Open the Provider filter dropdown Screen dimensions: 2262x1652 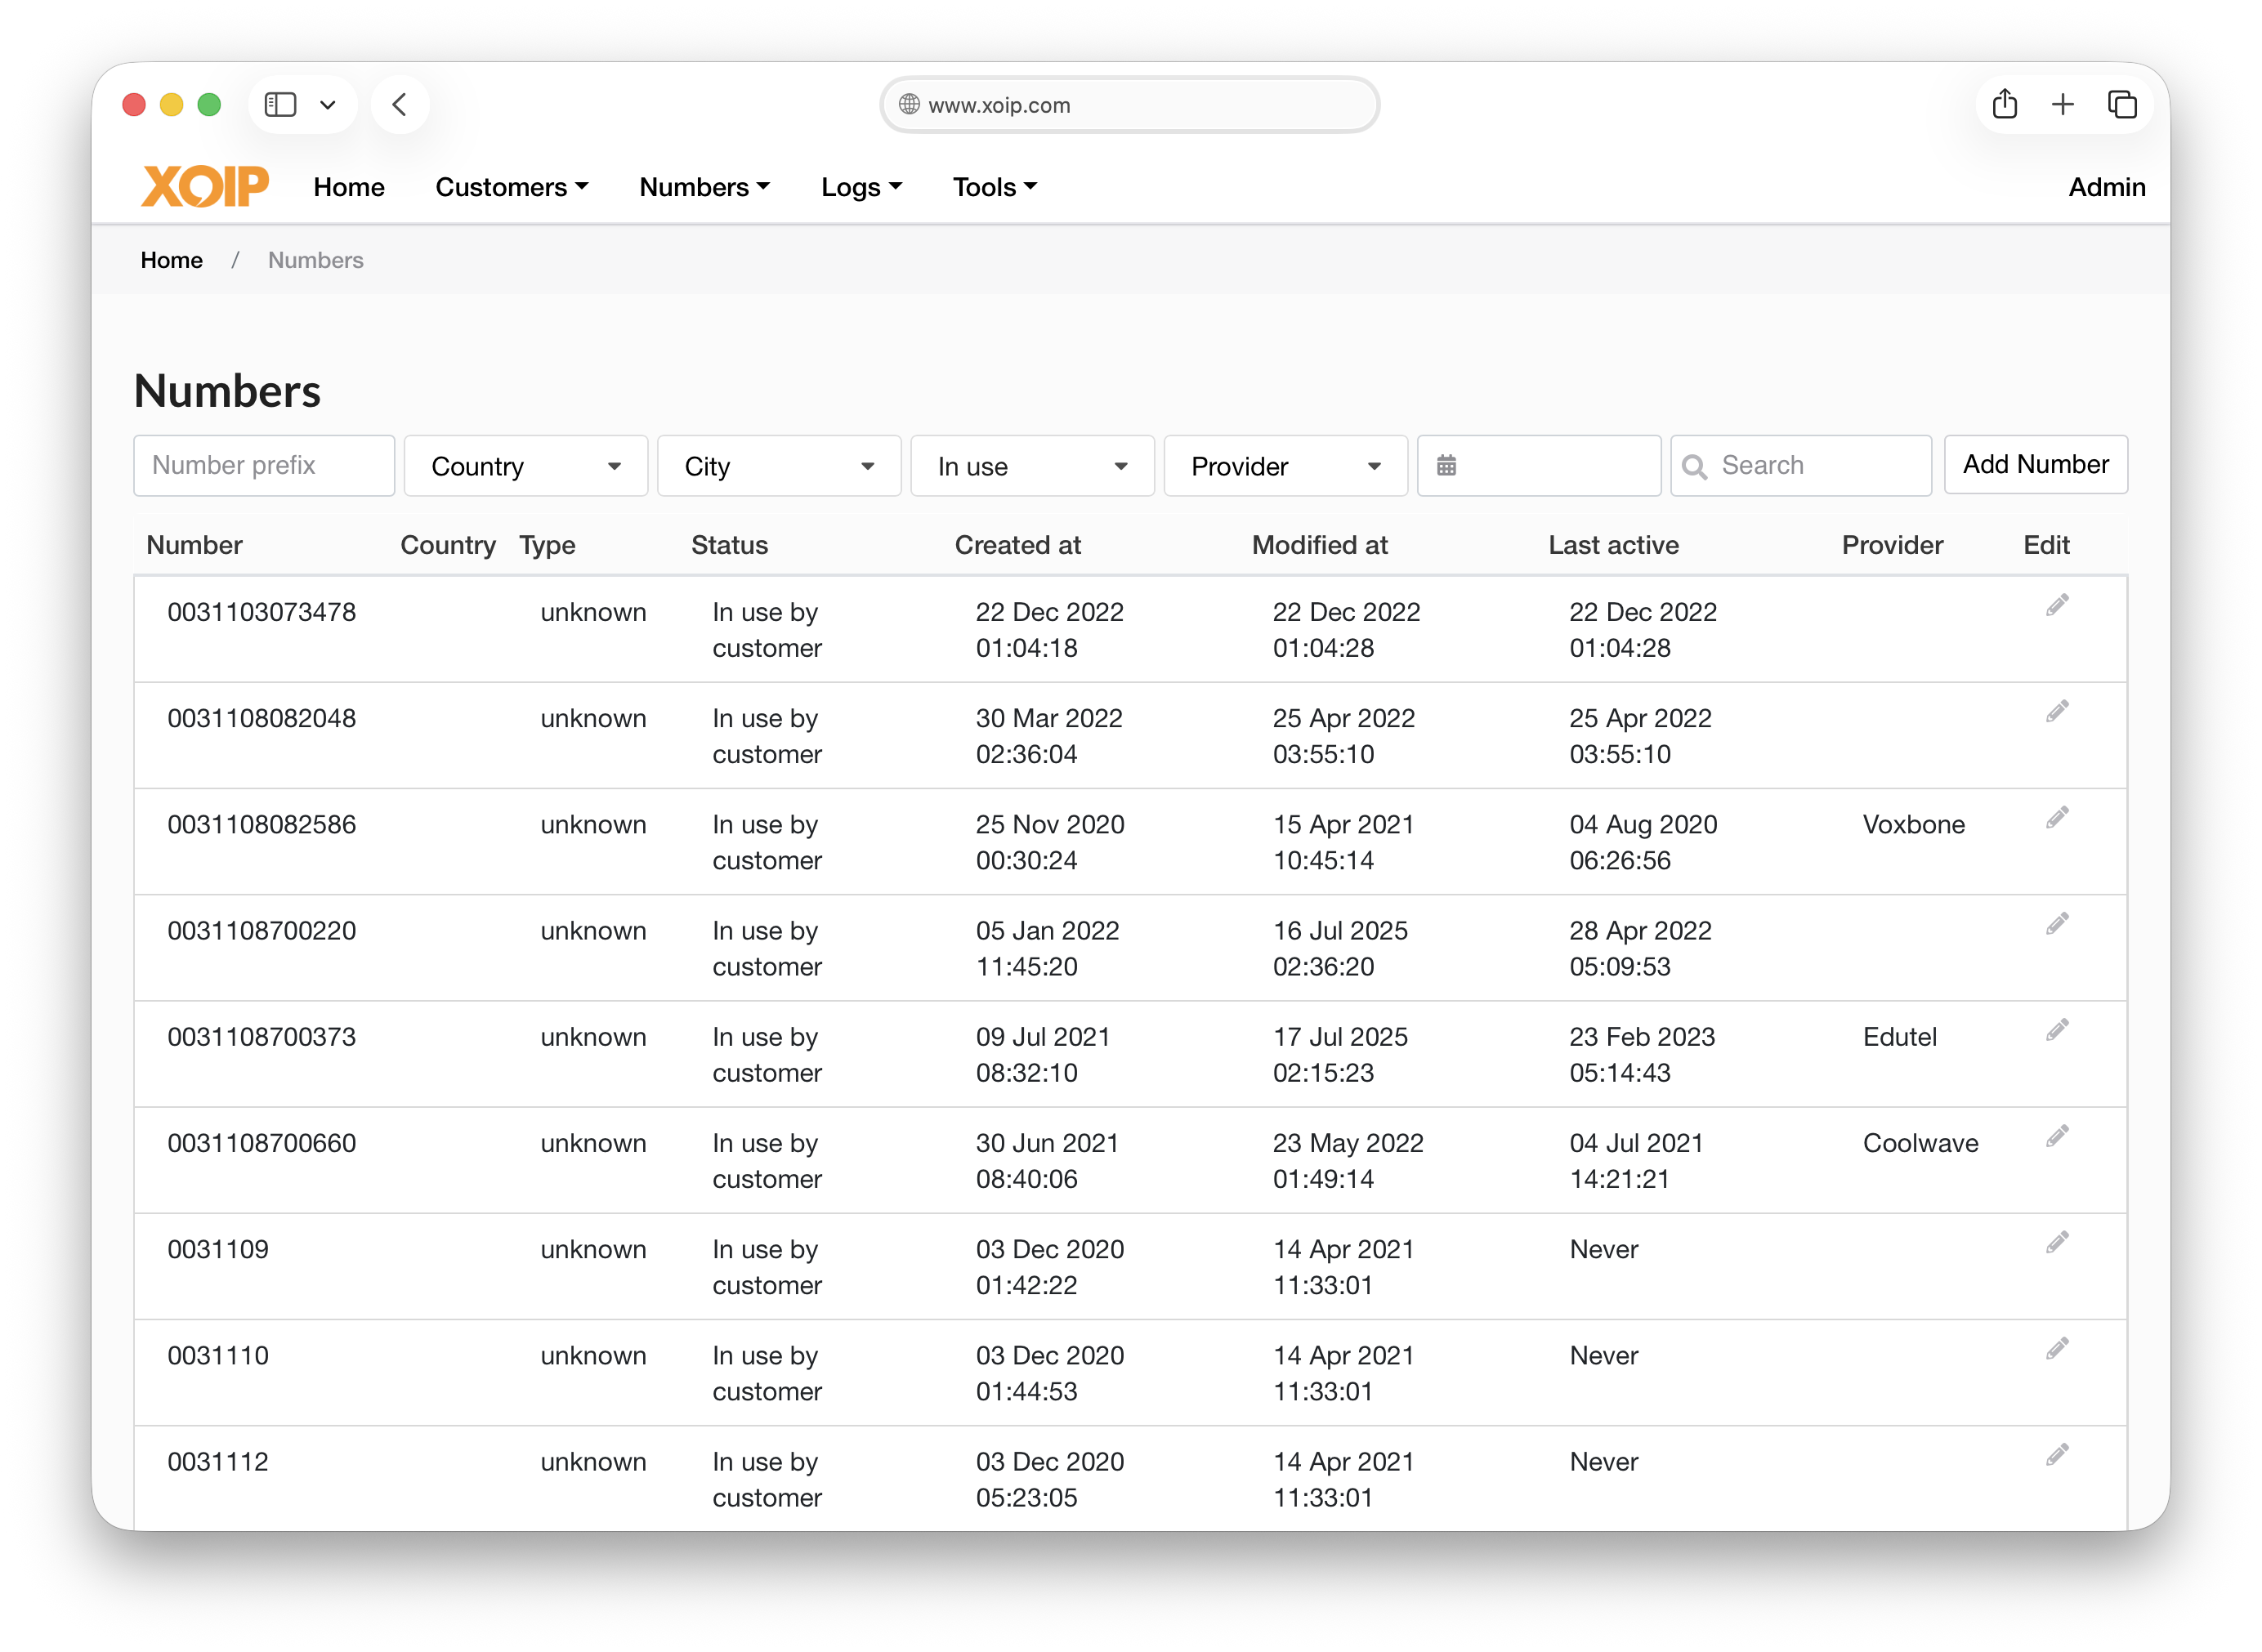click(x=1285, y=466)
